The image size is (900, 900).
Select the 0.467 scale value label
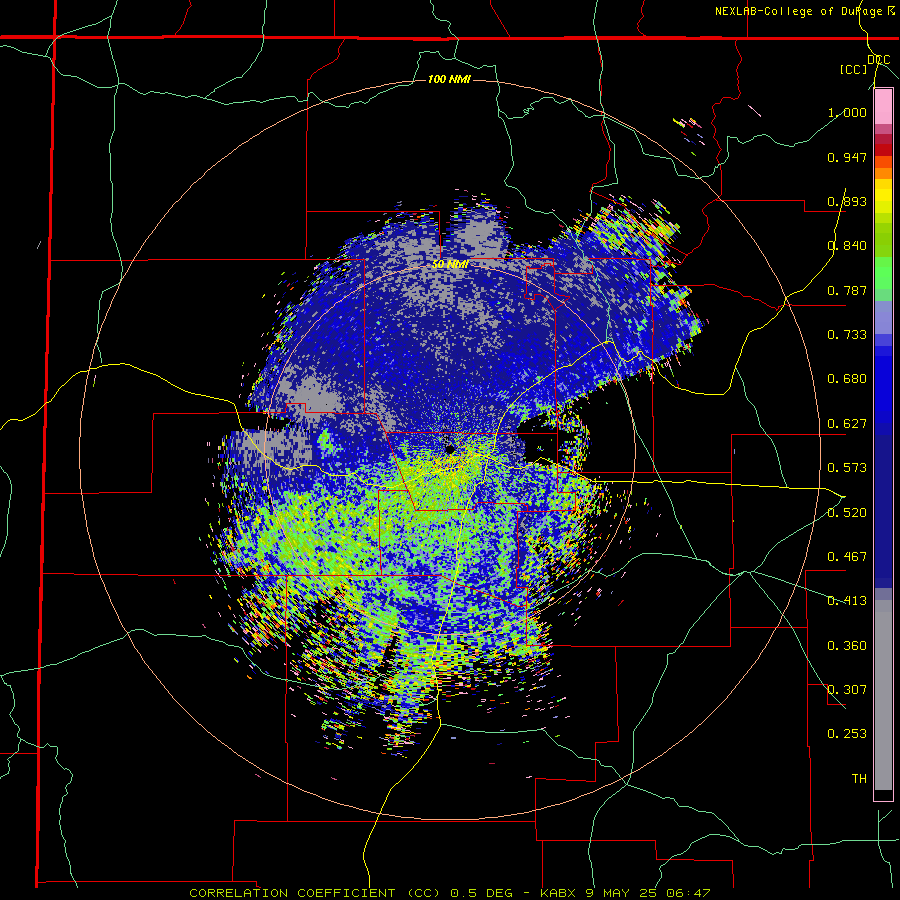click(x=847, y=557)
